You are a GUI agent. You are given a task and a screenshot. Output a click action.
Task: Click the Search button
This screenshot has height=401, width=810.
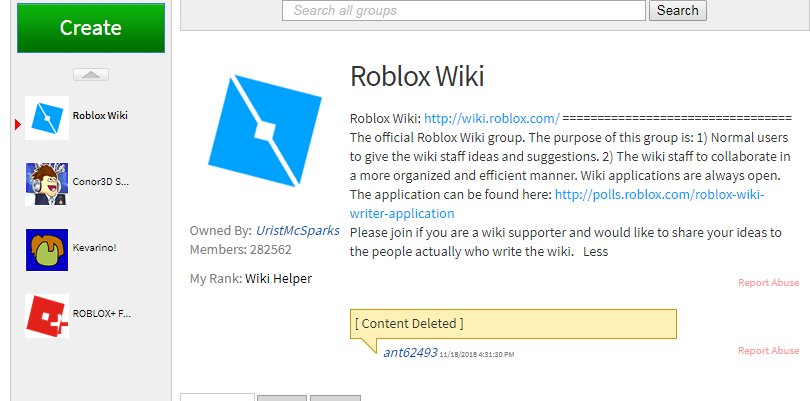[x=678, y=10]
